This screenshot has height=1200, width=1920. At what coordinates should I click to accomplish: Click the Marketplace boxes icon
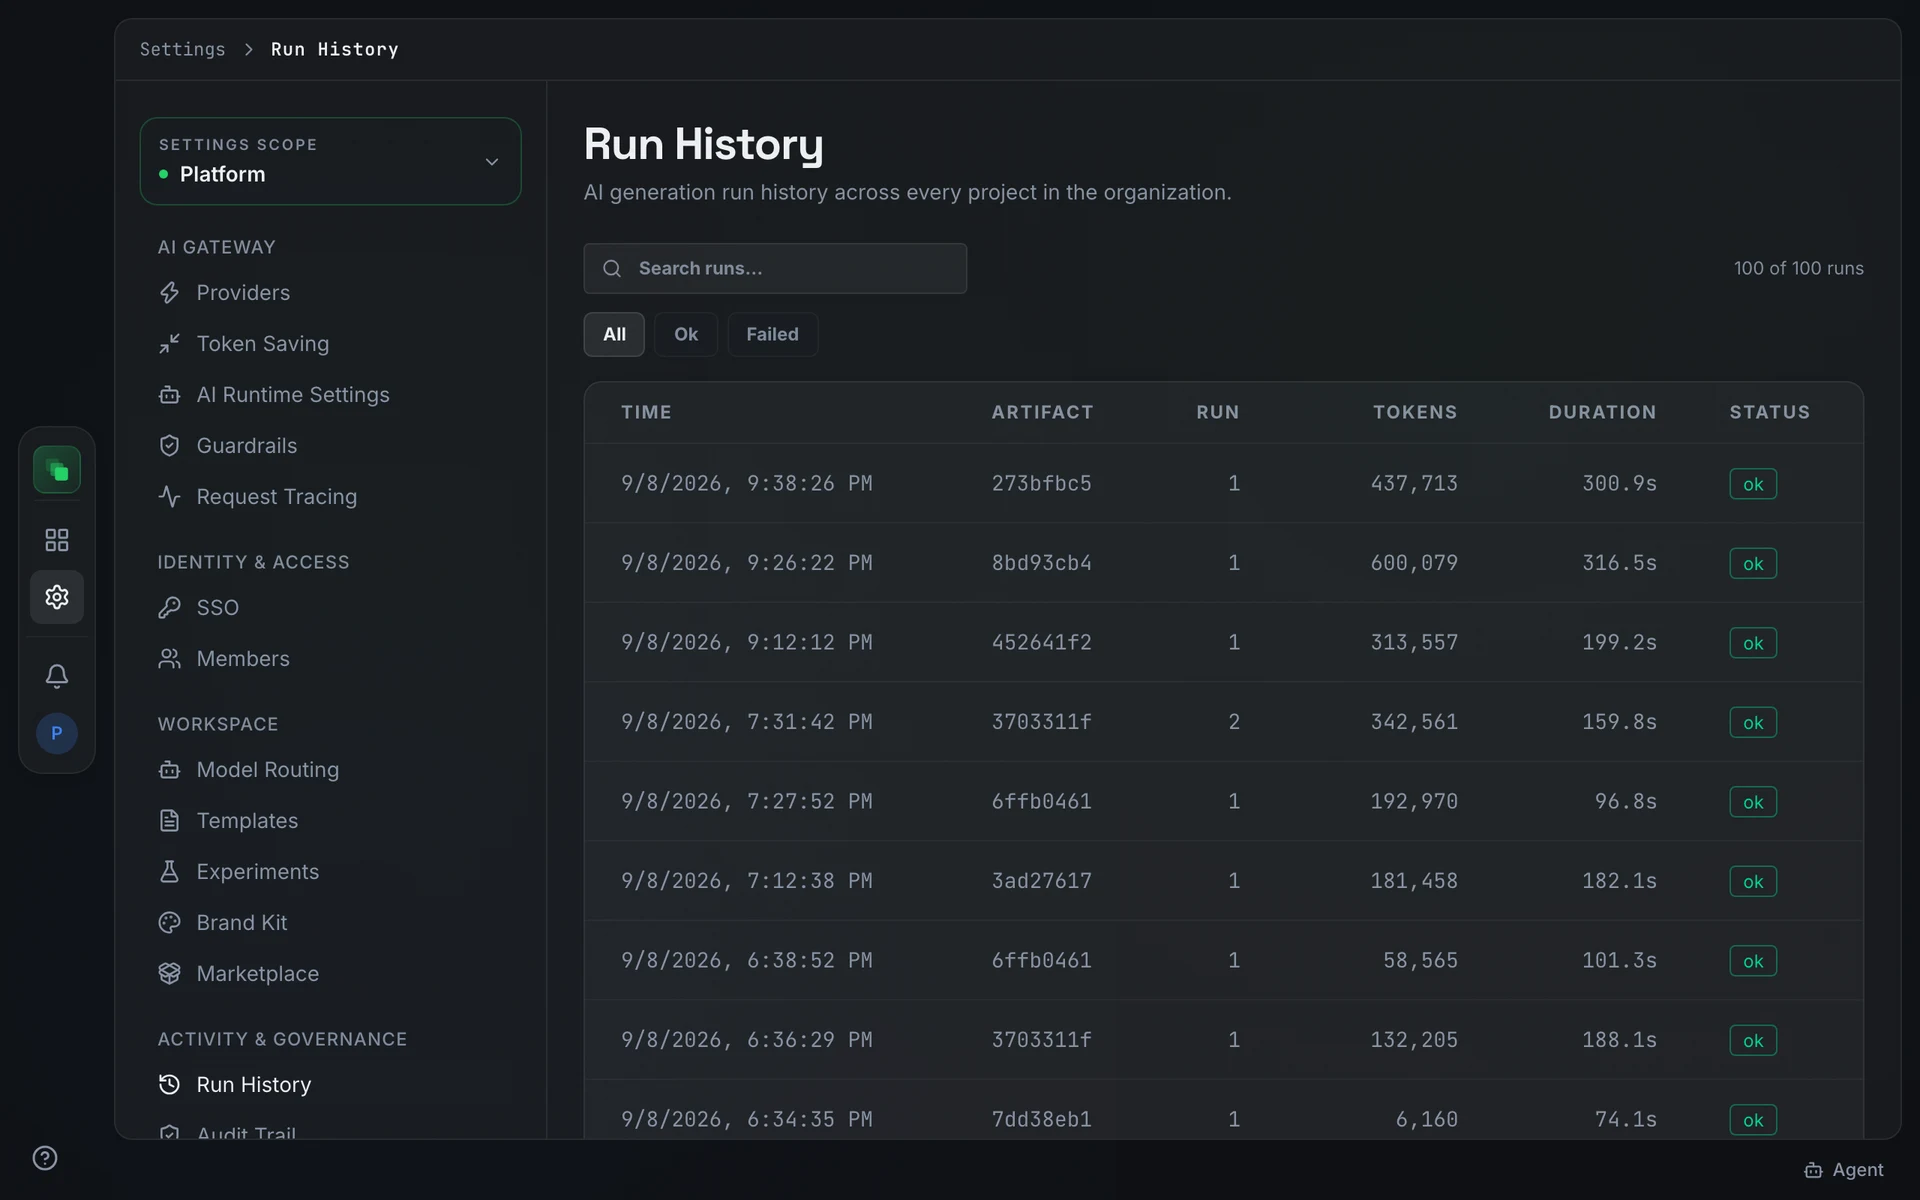(x=170, y=974)
